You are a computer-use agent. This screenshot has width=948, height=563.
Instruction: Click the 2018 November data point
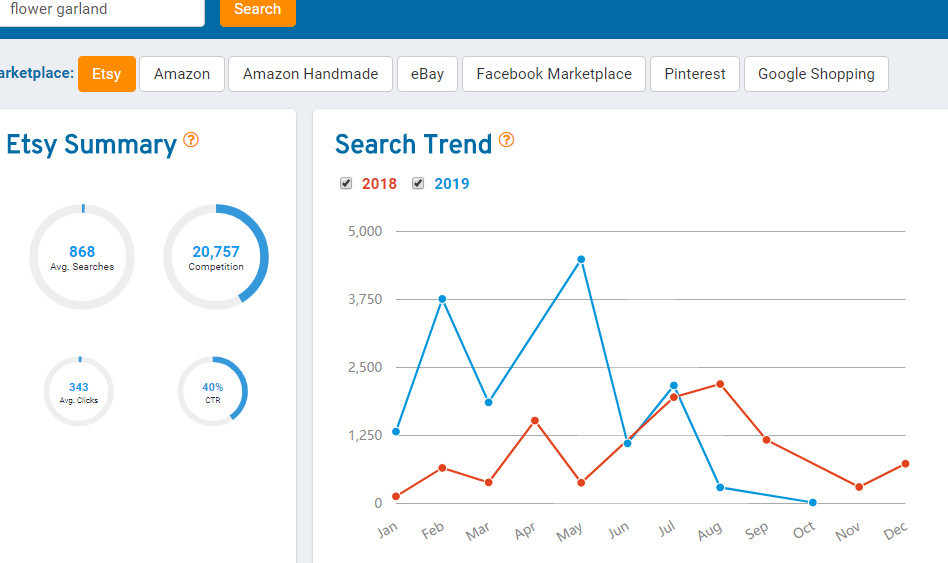tap(859, 487)
